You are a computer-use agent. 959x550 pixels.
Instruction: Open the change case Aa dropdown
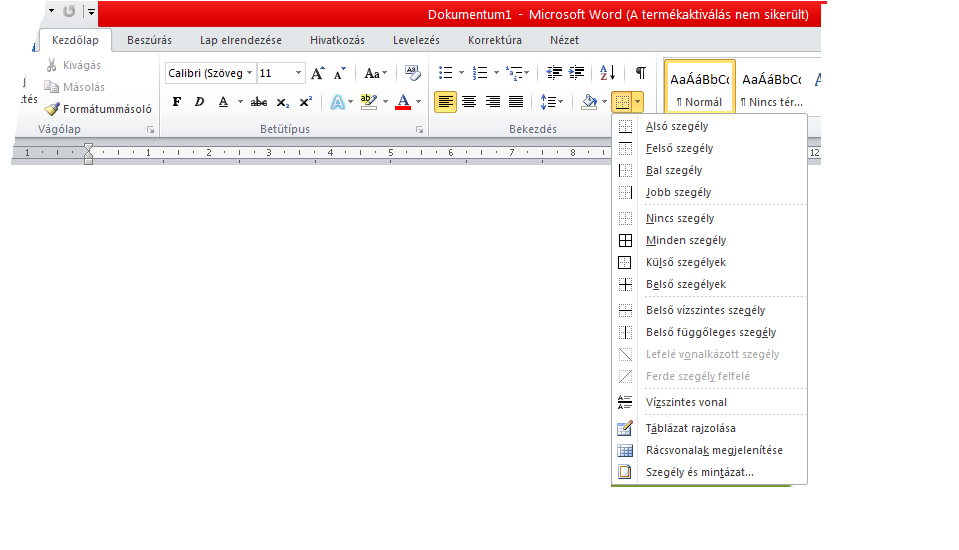[x=376, y=73]
